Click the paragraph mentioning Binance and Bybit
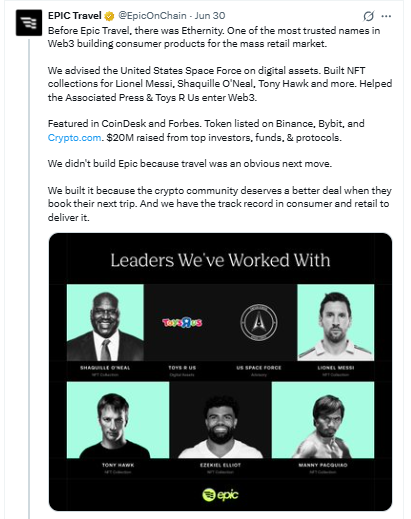Viewport: 411px width, 519px height. click(206, 131)
